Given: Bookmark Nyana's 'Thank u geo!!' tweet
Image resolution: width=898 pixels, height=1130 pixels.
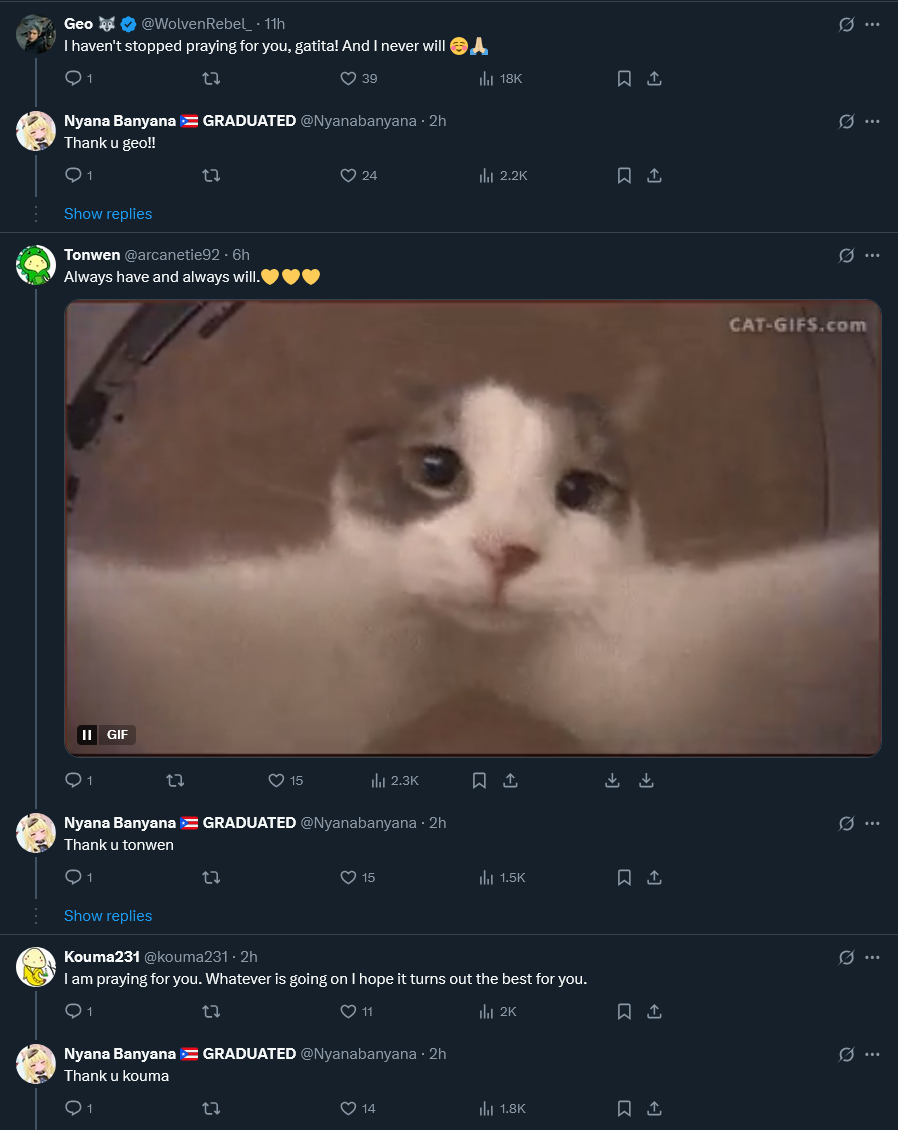Looking at the screenshot, I should click(624, 175).
